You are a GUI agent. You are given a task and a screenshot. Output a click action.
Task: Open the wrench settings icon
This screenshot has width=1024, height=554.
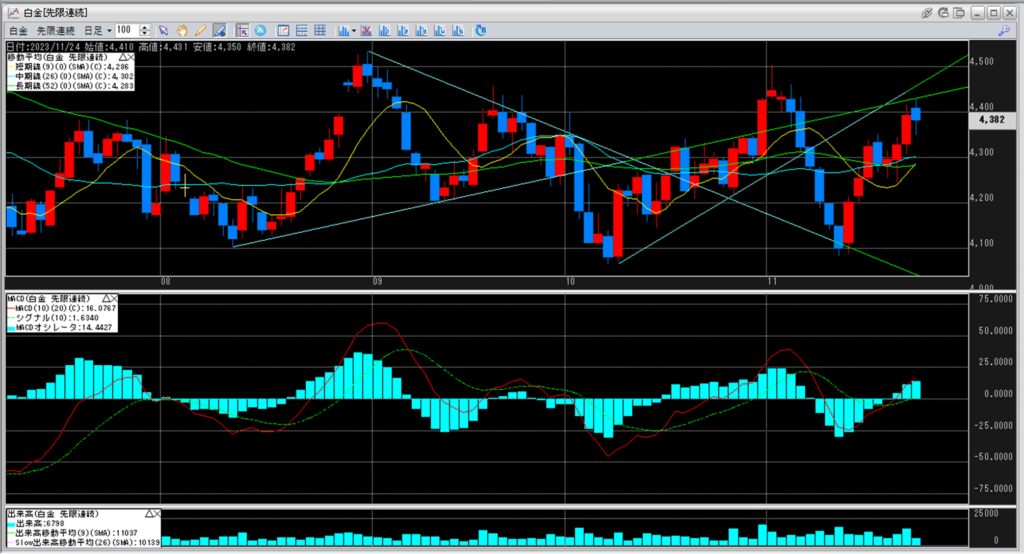[x=1004, y=31]
